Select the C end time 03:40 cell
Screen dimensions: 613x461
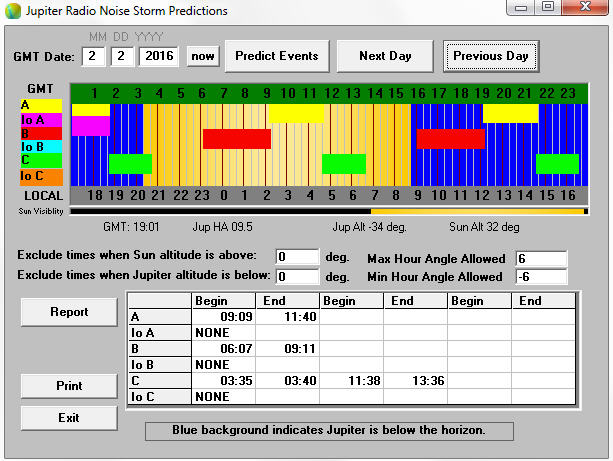pos(288,381)
